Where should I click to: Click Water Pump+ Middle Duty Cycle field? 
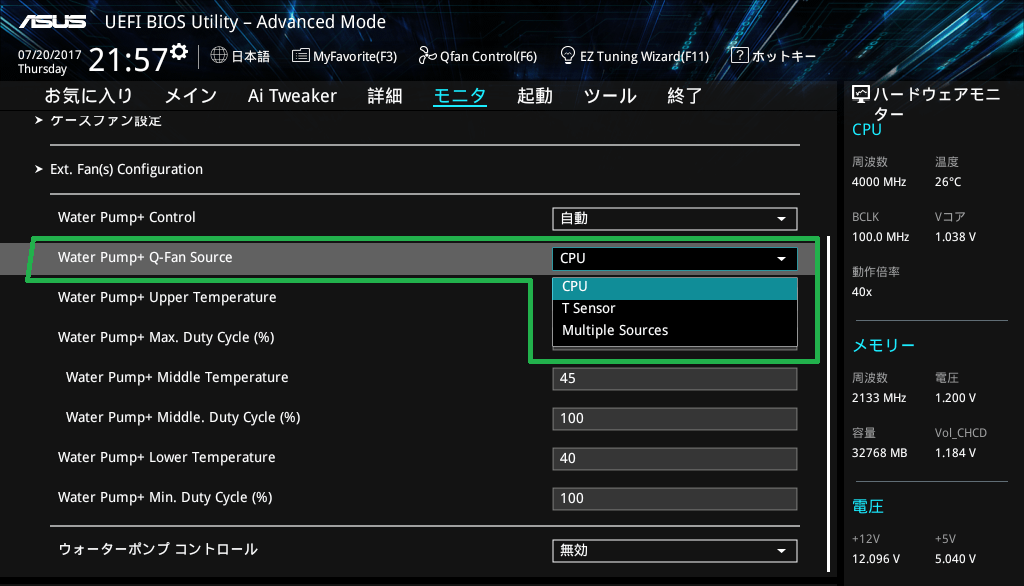(675, 419)
